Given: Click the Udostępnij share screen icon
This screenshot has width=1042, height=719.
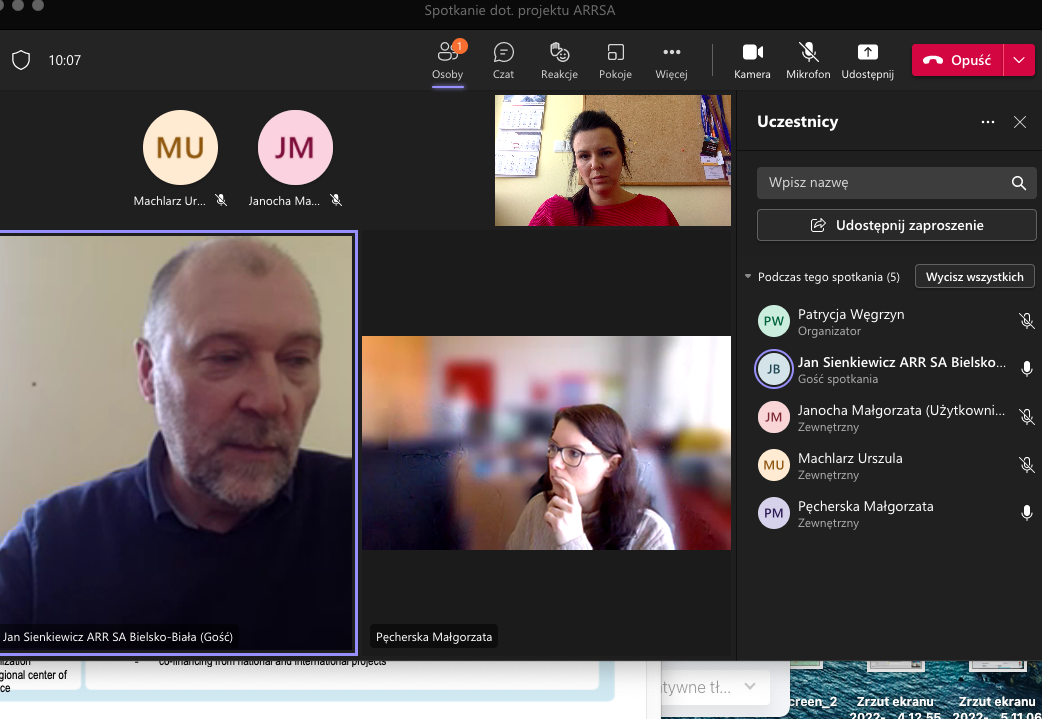Looking at the screenshot, I should point(867,53).
